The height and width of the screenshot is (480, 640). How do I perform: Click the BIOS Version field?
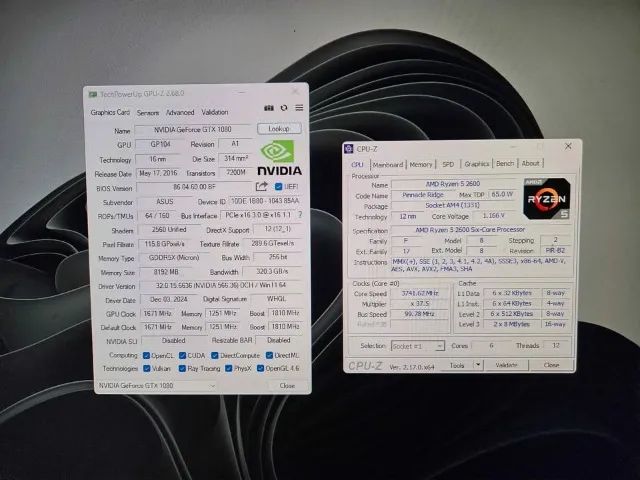pyautogui.click(x=194, y=187)
